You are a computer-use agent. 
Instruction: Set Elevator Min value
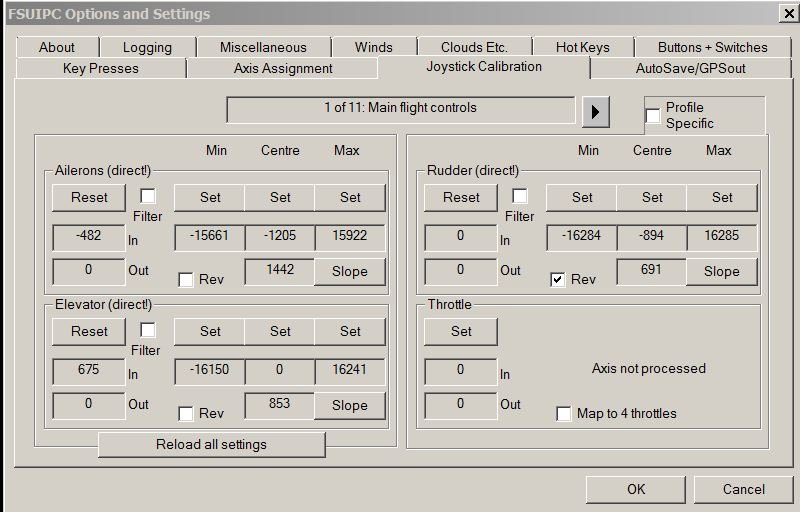click(210, 331)
